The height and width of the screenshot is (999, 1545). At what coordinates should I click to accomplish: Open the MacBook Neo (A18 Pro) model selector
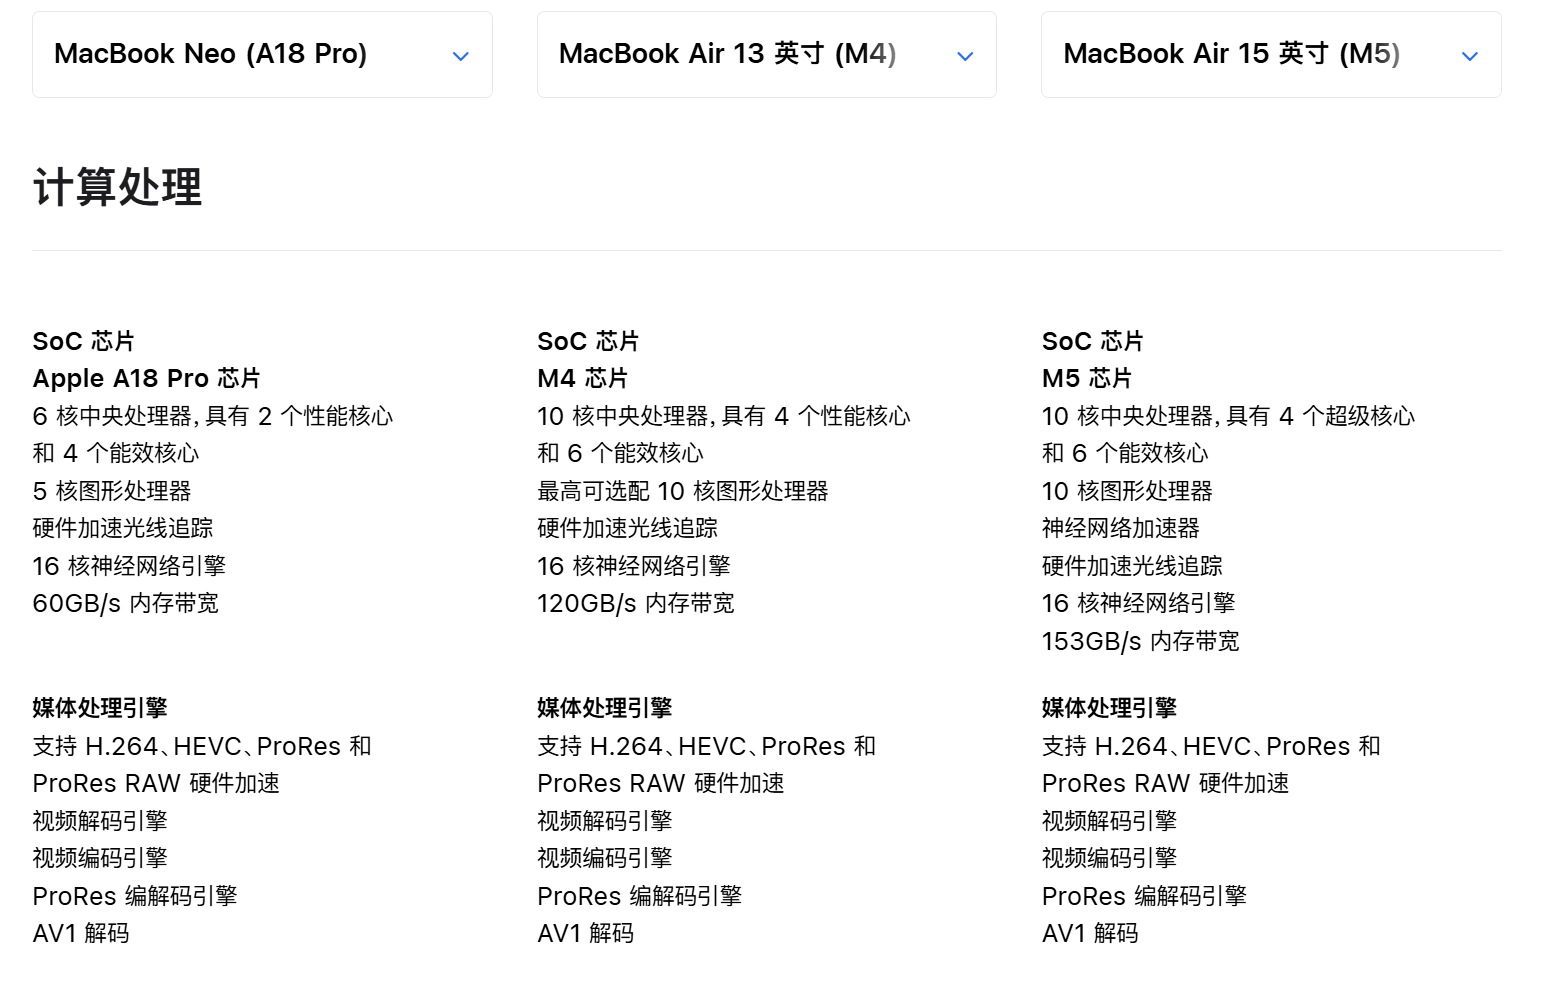[262, 55]
